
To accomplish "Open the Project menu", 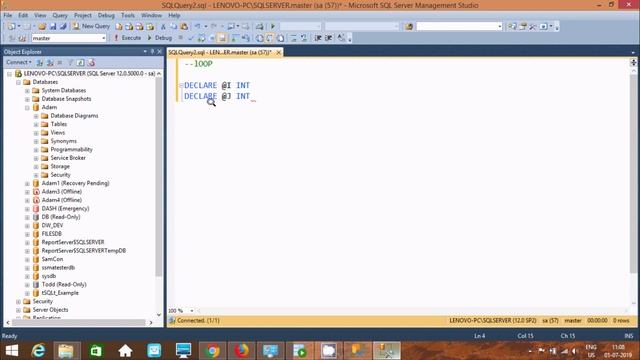I will coord(83,15).
